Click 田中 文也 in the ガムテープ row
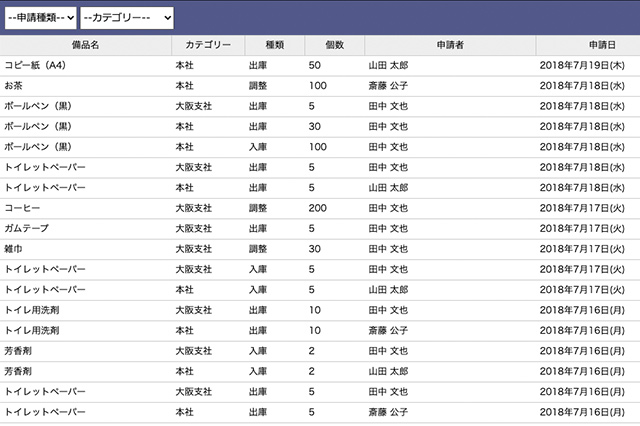640x426 pixels. pyautogui.click(x=388, y=229)
